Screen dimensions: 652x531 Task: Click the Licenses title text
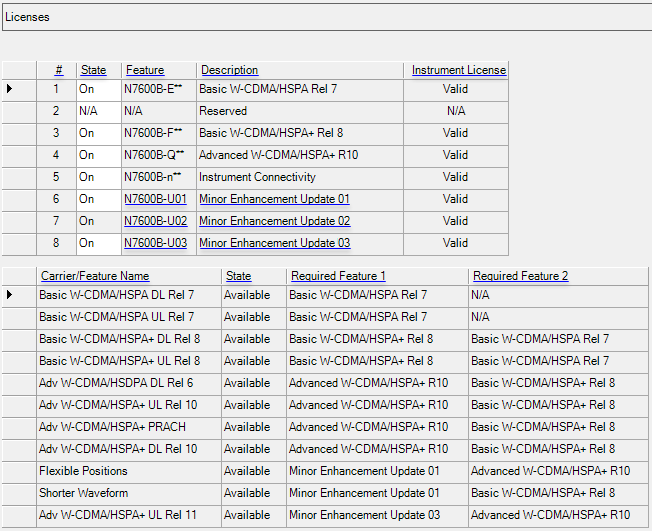pos(27,17)
